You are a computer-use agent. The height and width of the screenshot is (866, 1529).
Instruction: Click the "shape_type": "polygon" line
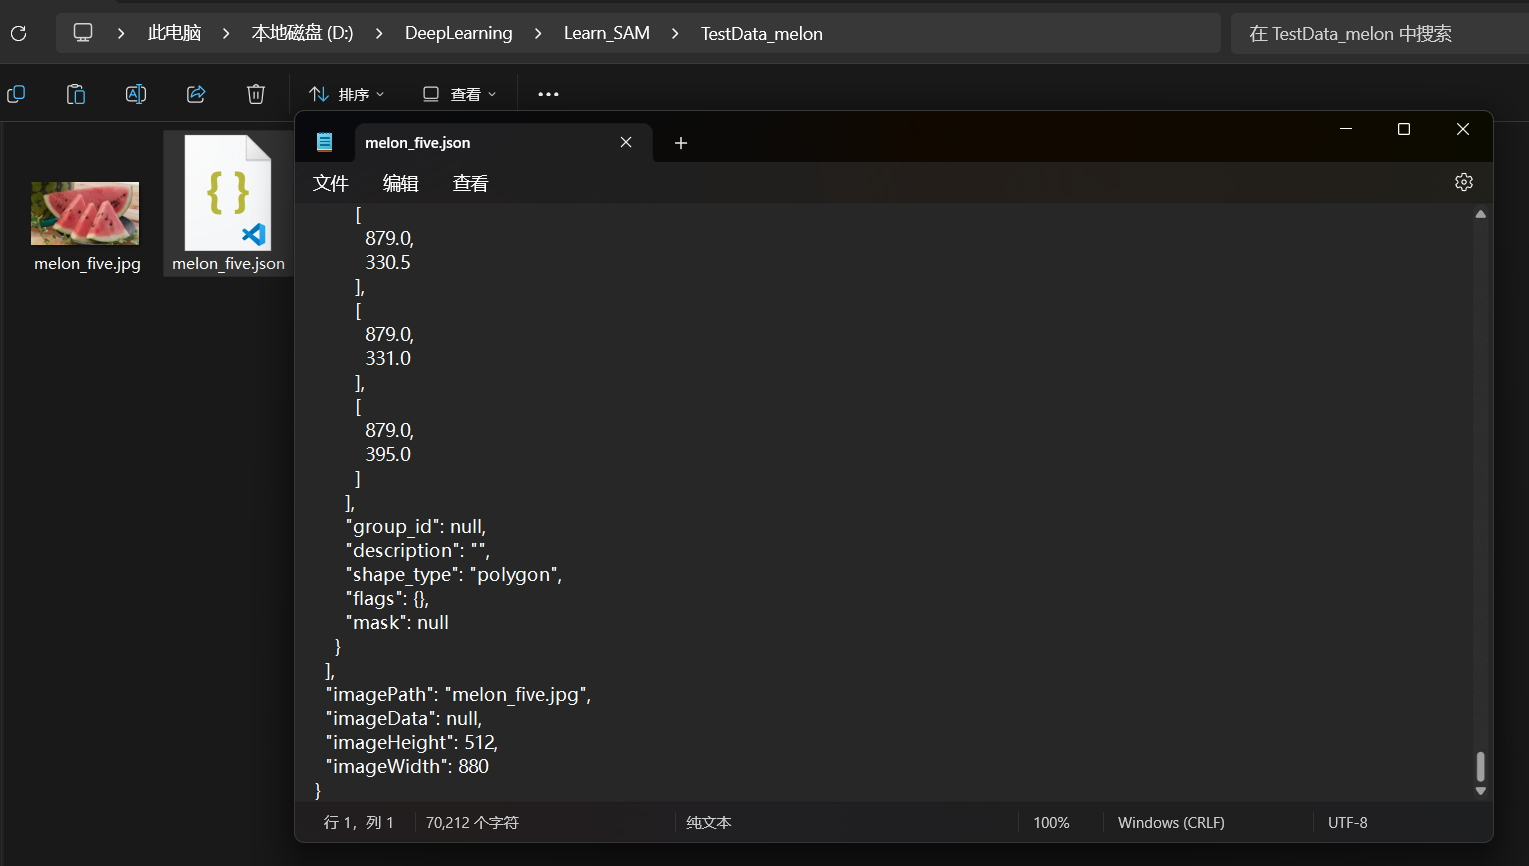pyautogui.click(x=454, y=575)
